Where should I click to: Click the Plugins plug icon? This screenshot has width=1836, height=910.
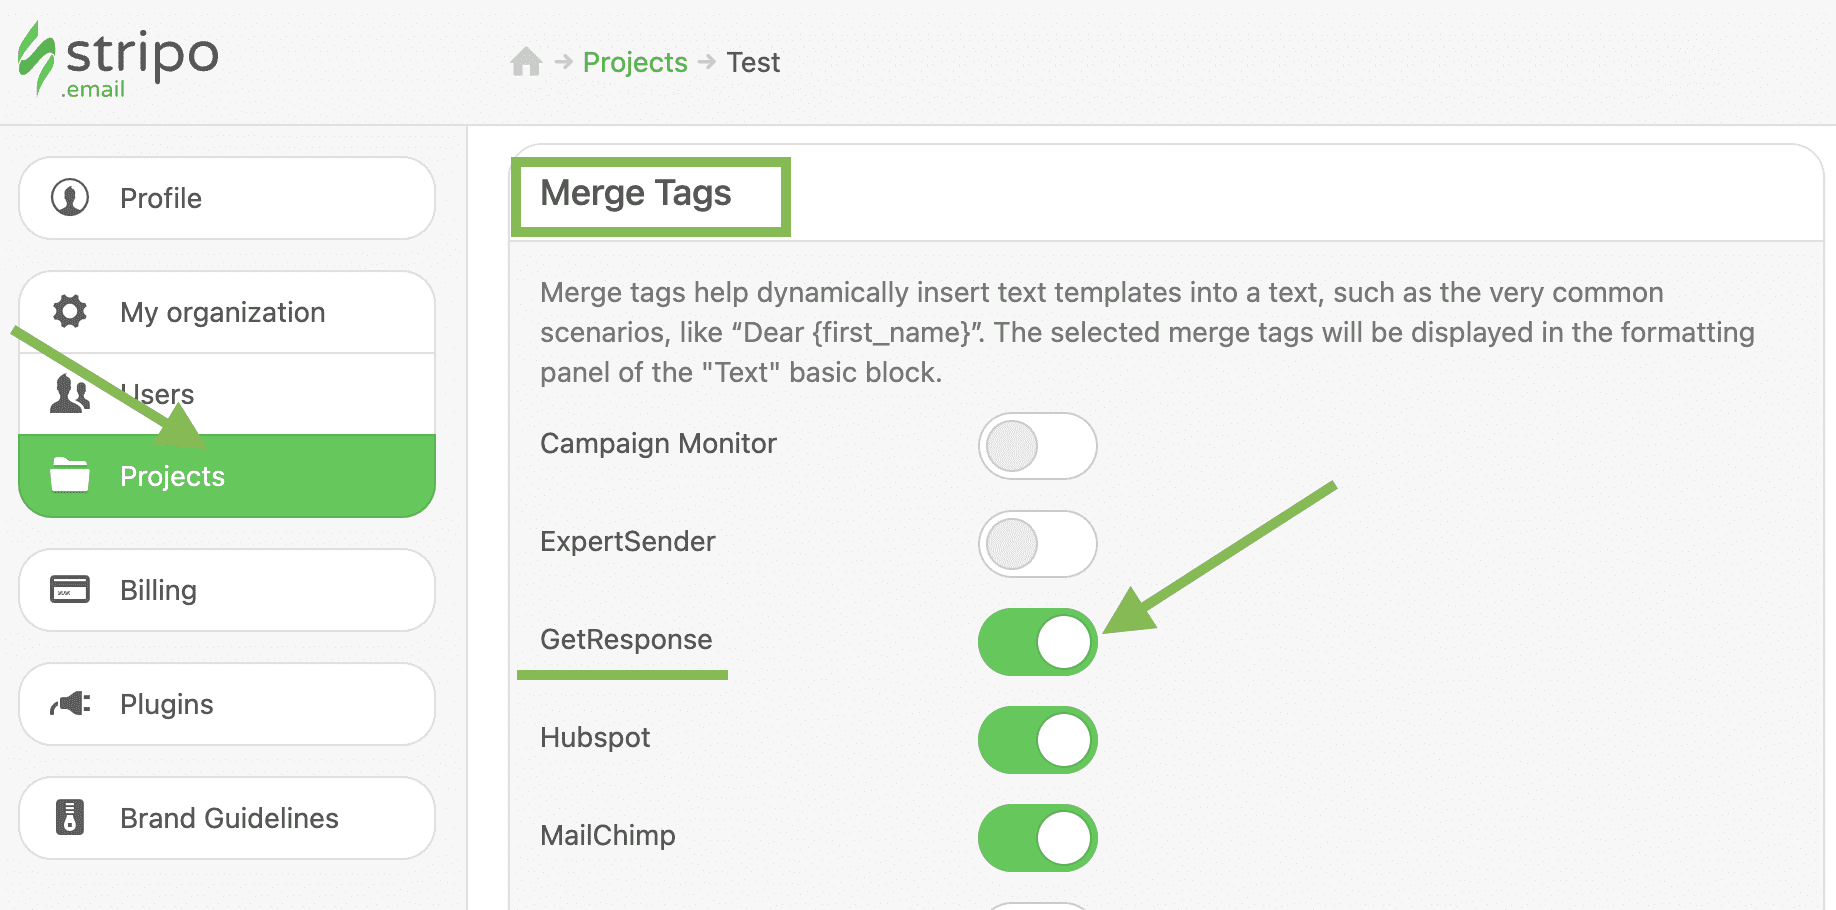coord(67,703)
